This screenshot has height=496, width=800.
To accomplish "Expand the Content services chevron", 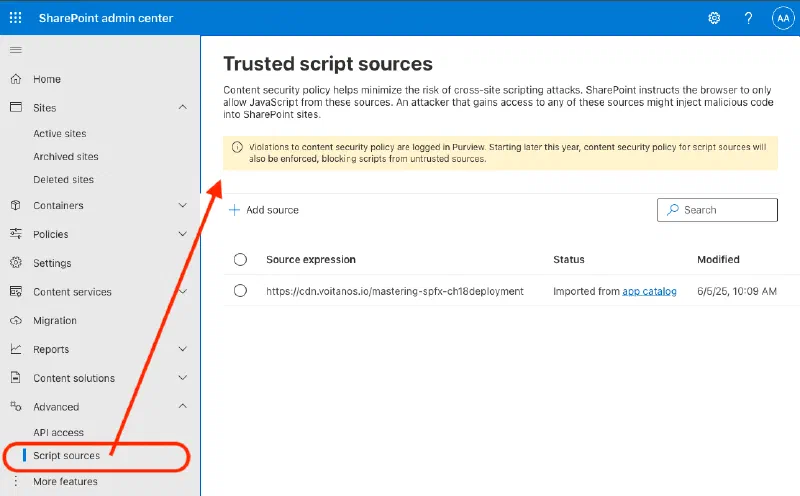I will (183, 291).
